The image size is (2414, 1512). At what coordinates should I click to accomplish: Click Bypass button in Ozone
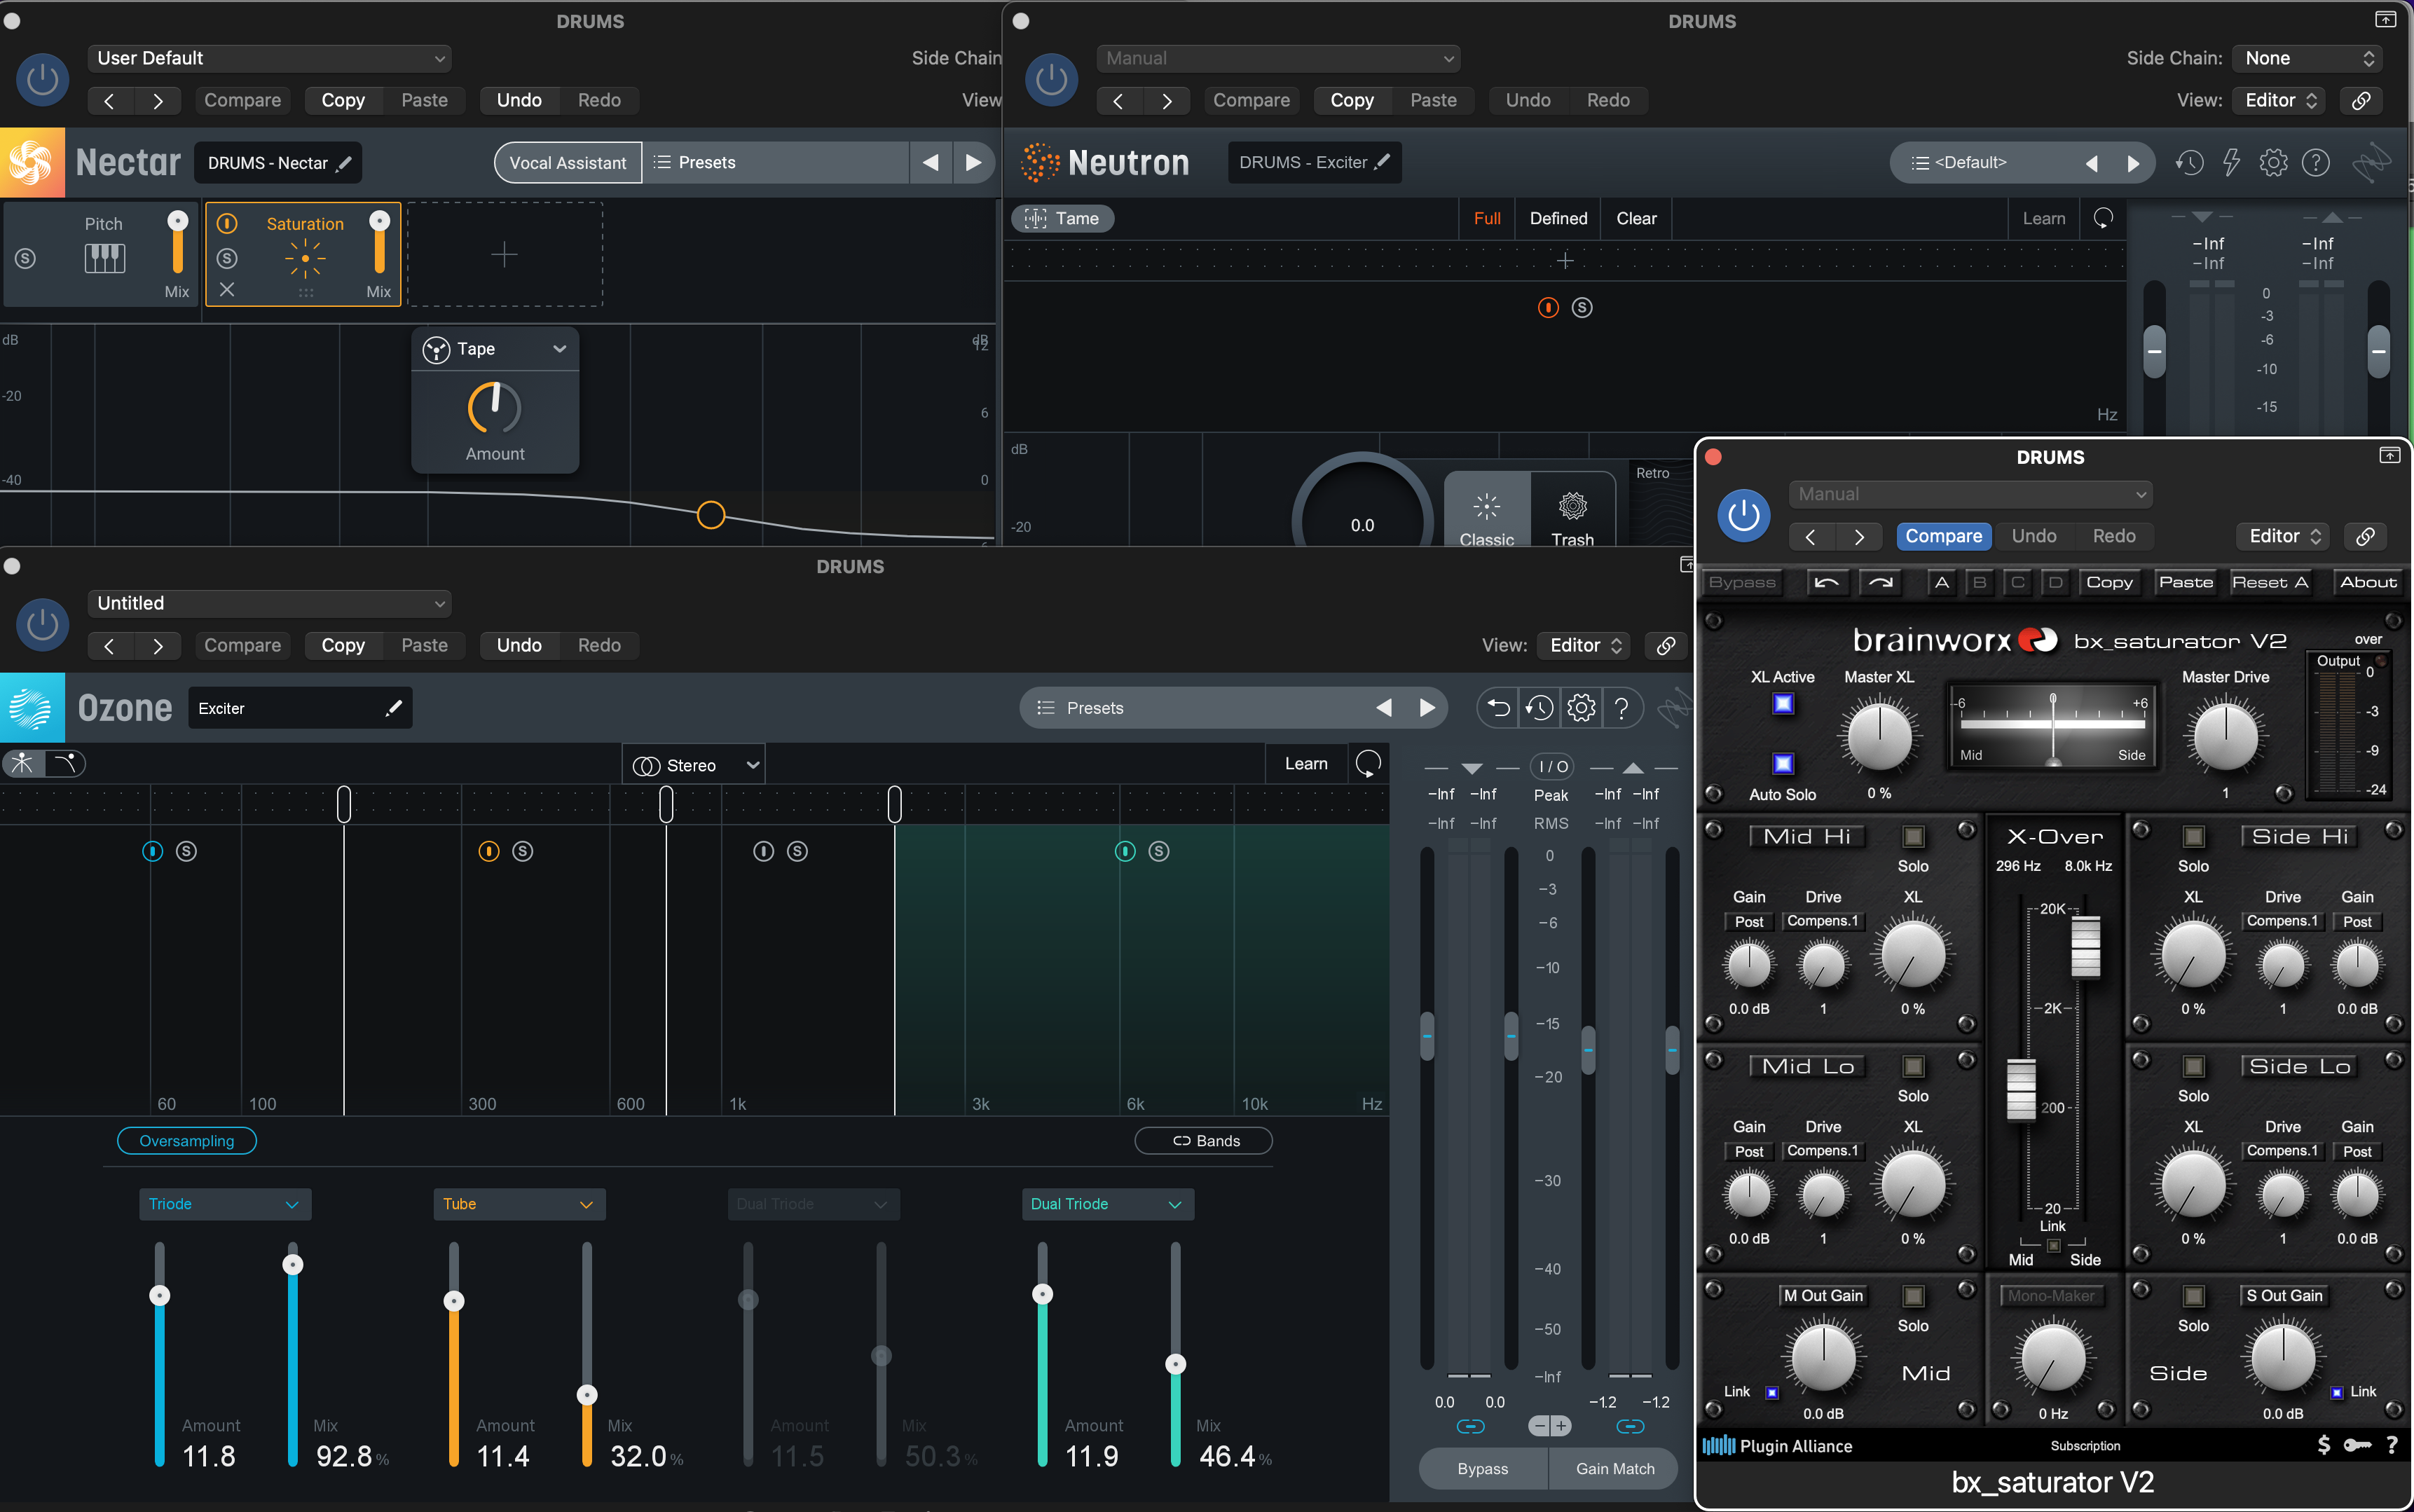click(x=1482, y=1469)
